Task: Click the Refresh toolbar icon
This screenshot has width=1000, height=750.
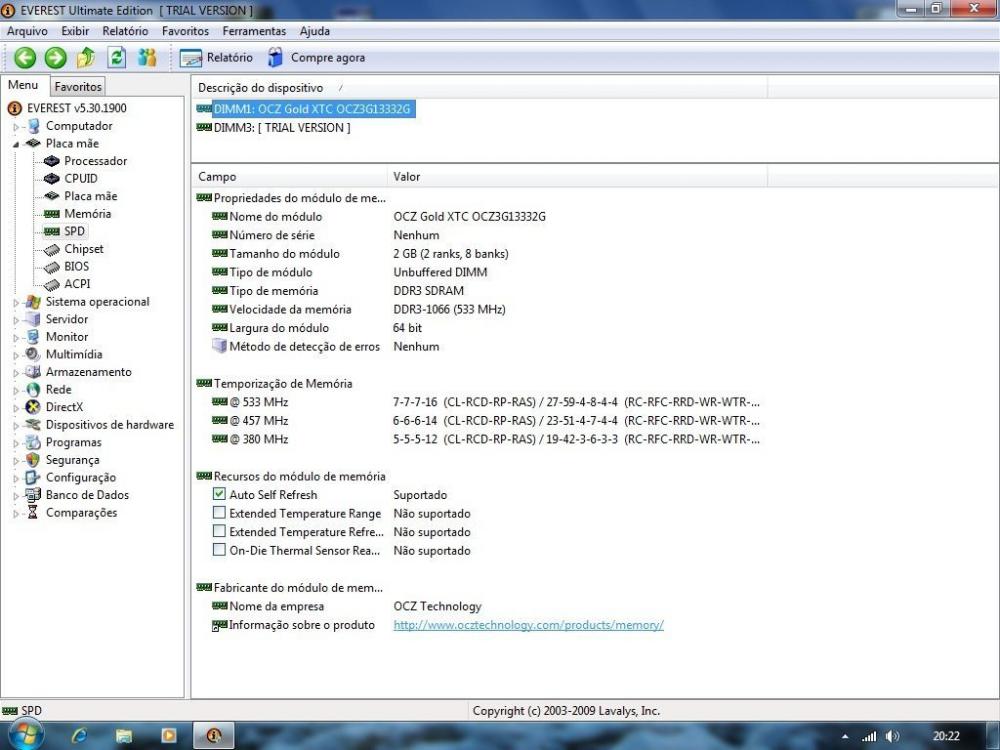Action: click(117, 58)
